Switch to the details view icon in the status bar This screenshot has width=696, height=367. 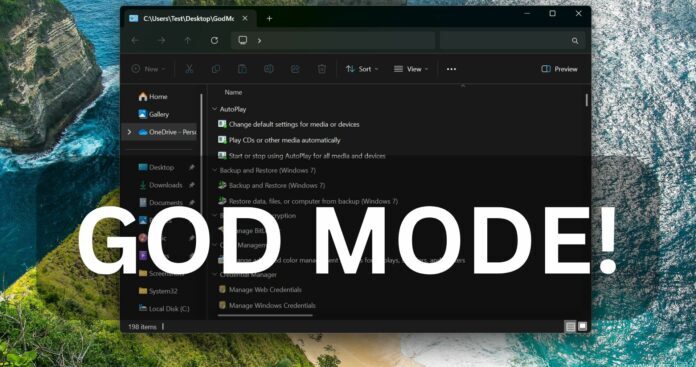[x=570, y=327]
